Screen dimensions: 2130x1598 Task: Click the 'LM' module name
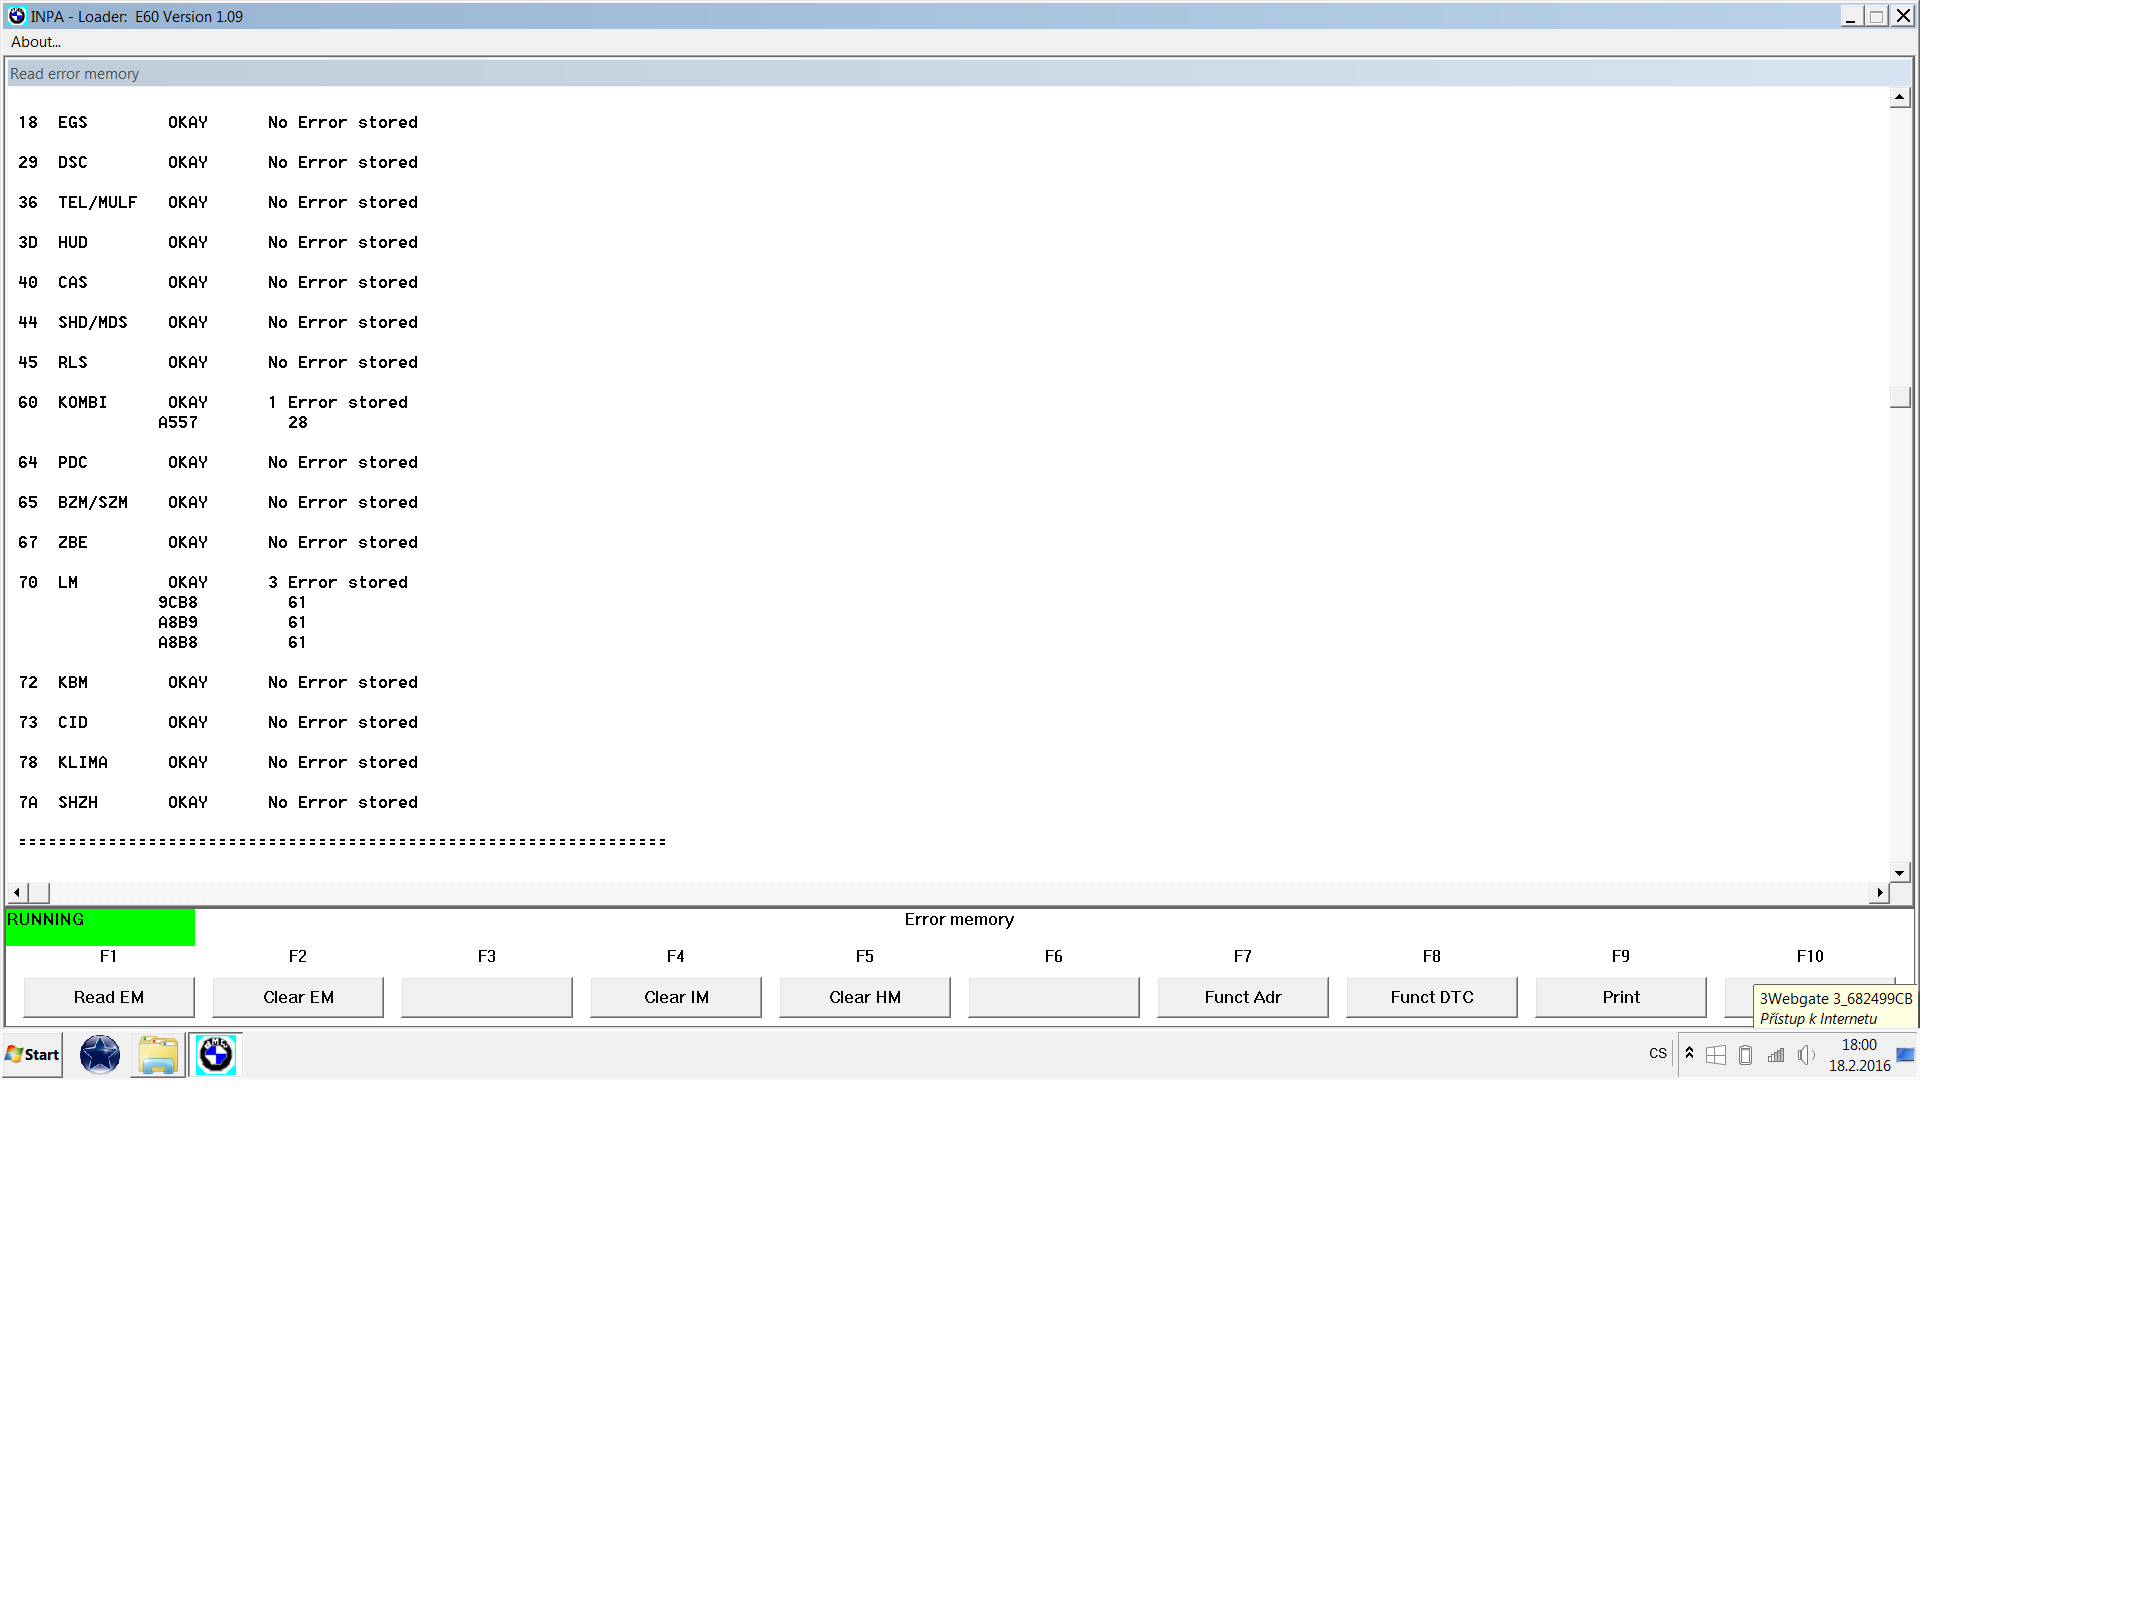pyautogui.click(x=68, y=583)
